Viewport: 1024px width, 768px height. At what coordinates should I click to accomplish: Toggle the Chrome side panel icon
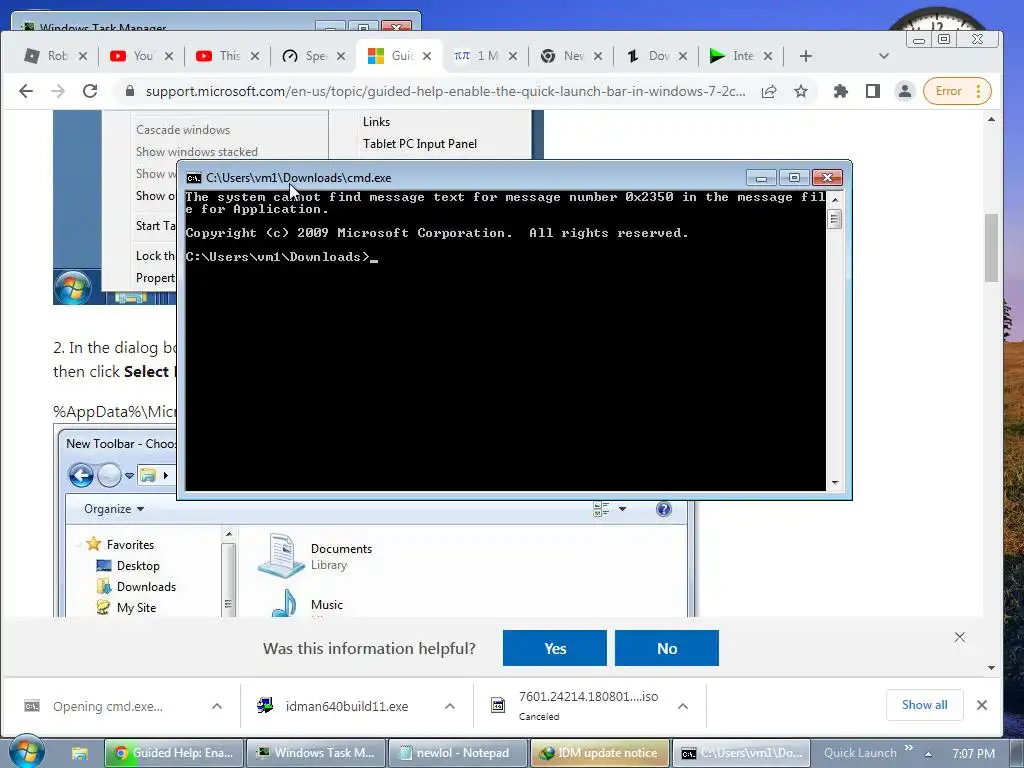872,91
